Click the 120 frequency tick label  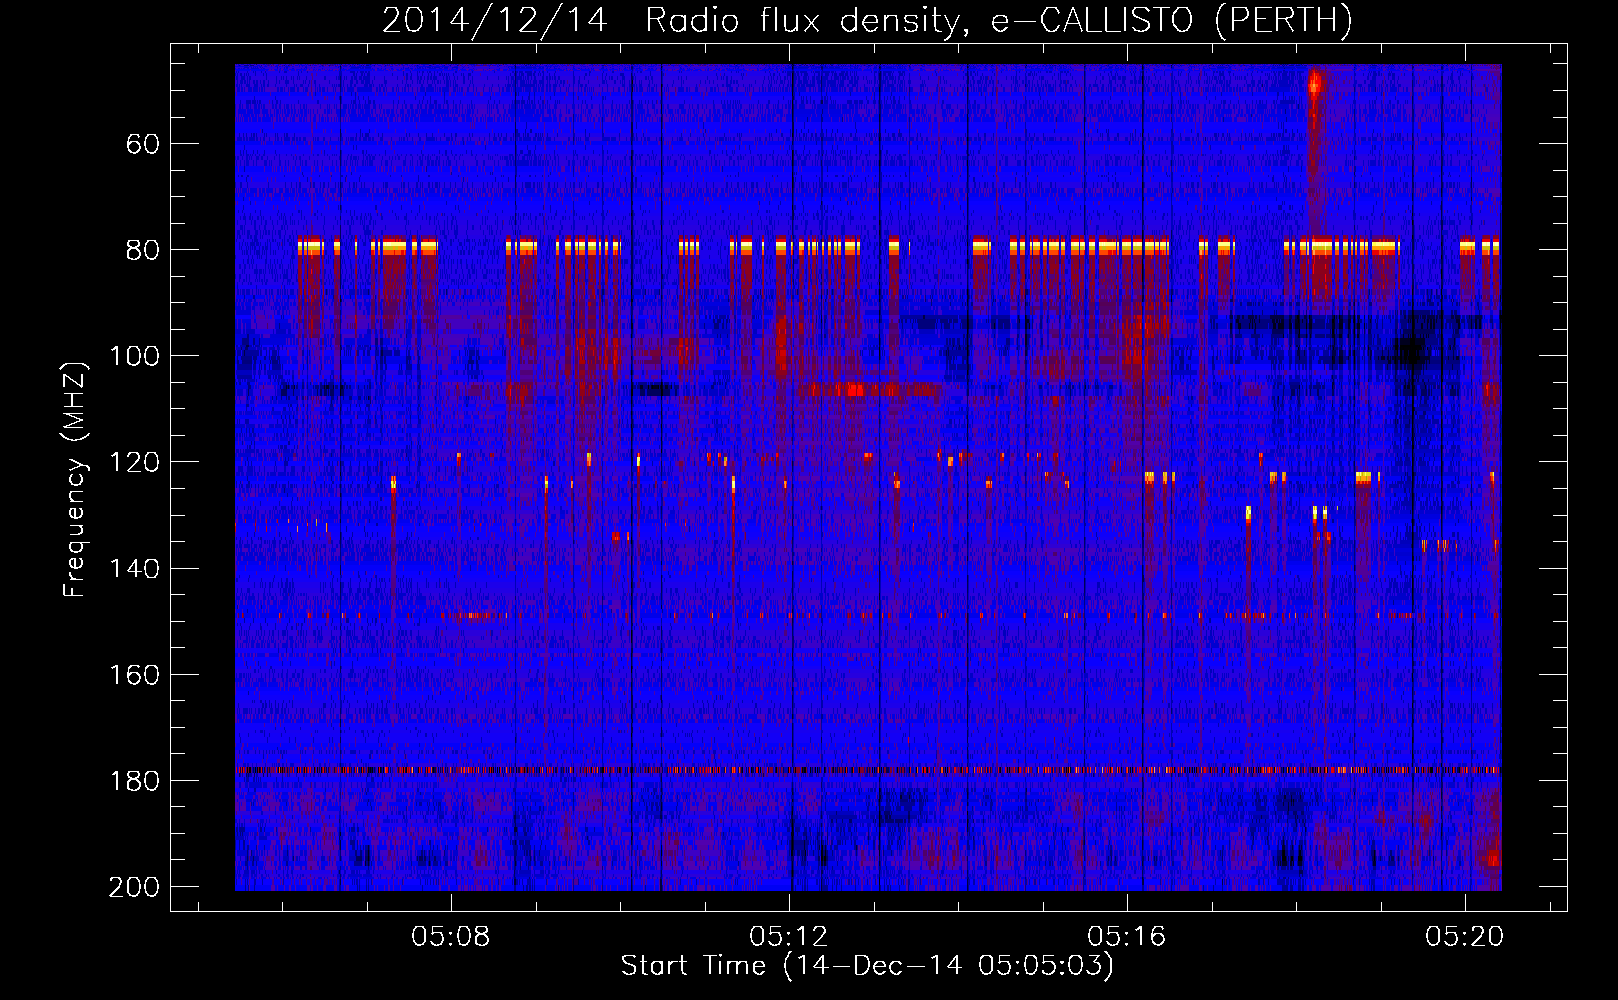pyautogui.click(x=135, y=463)
